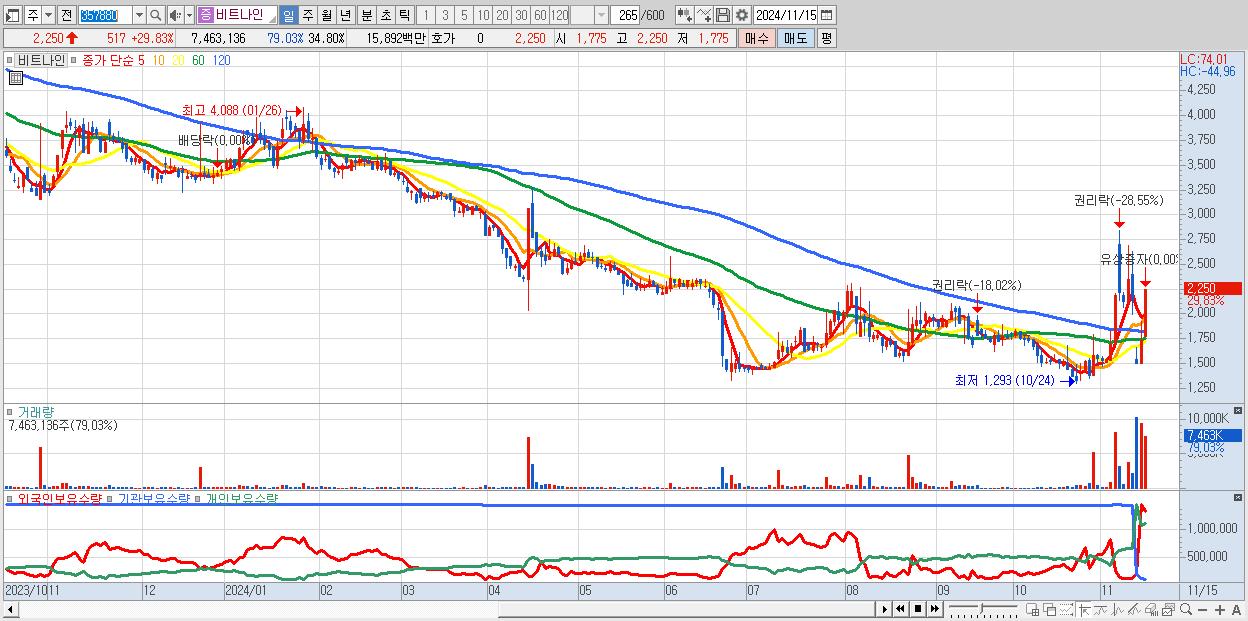Click the magnifier zoom icon at bottom right

point(1186,609)
